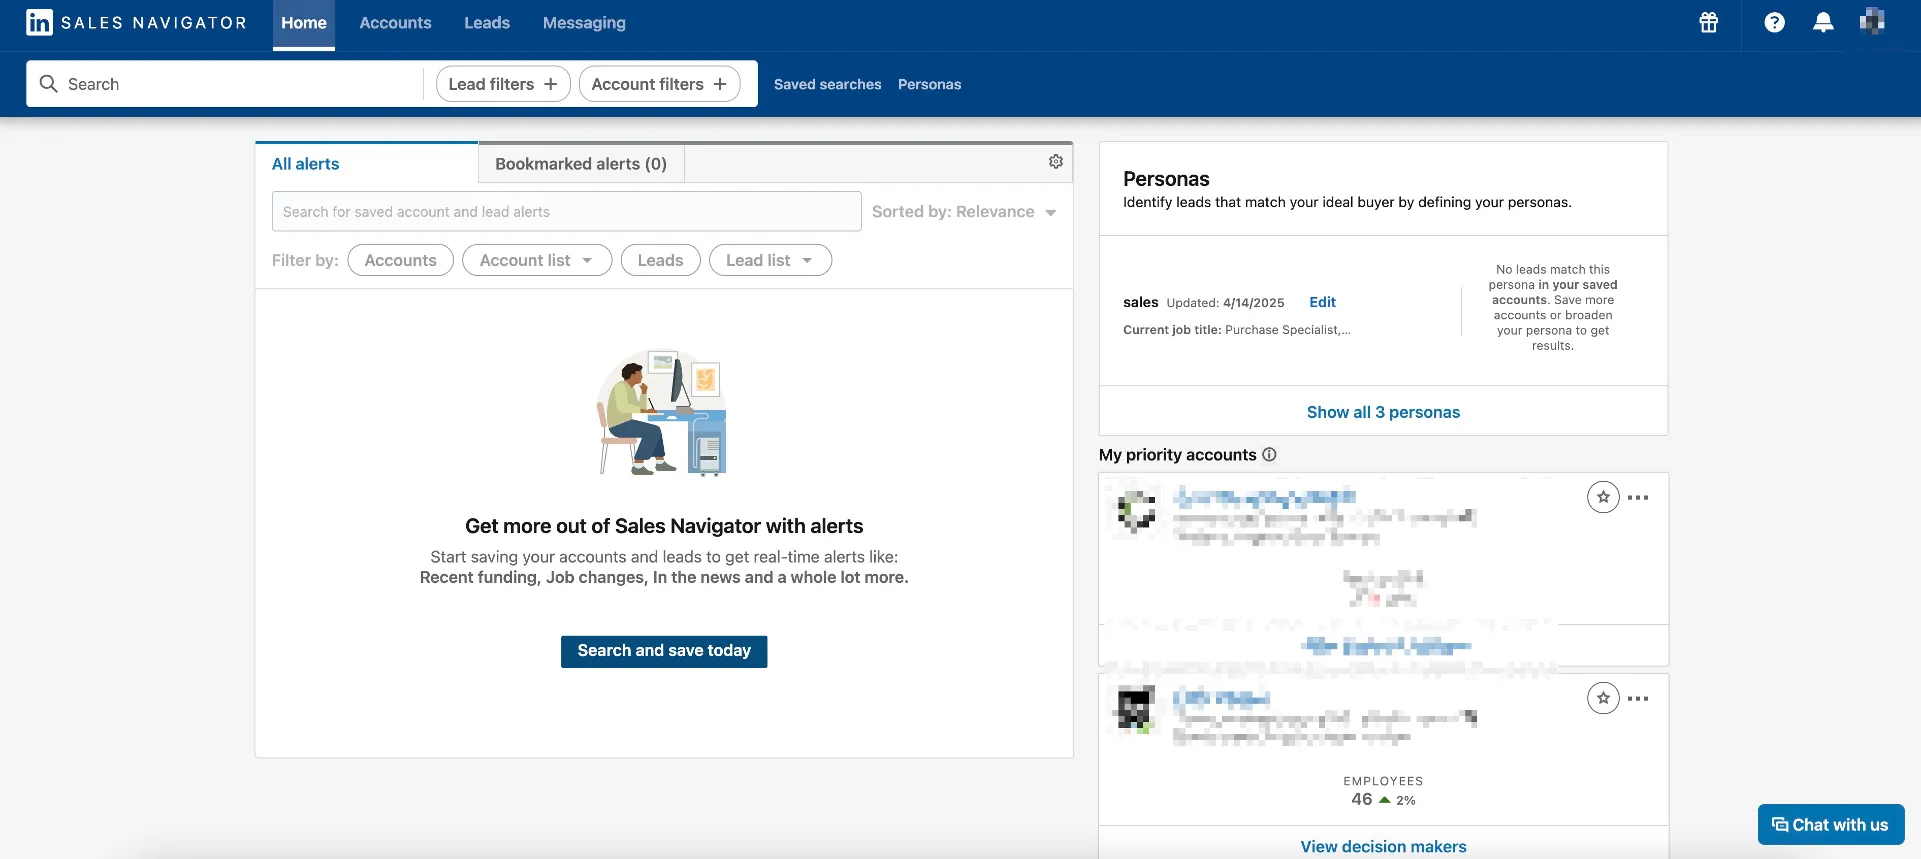The height and width of the screenshot is (859, 1921).
Task: Open the gift icon in top bar
Action: pyautogui.click(x=1708, y=23)
